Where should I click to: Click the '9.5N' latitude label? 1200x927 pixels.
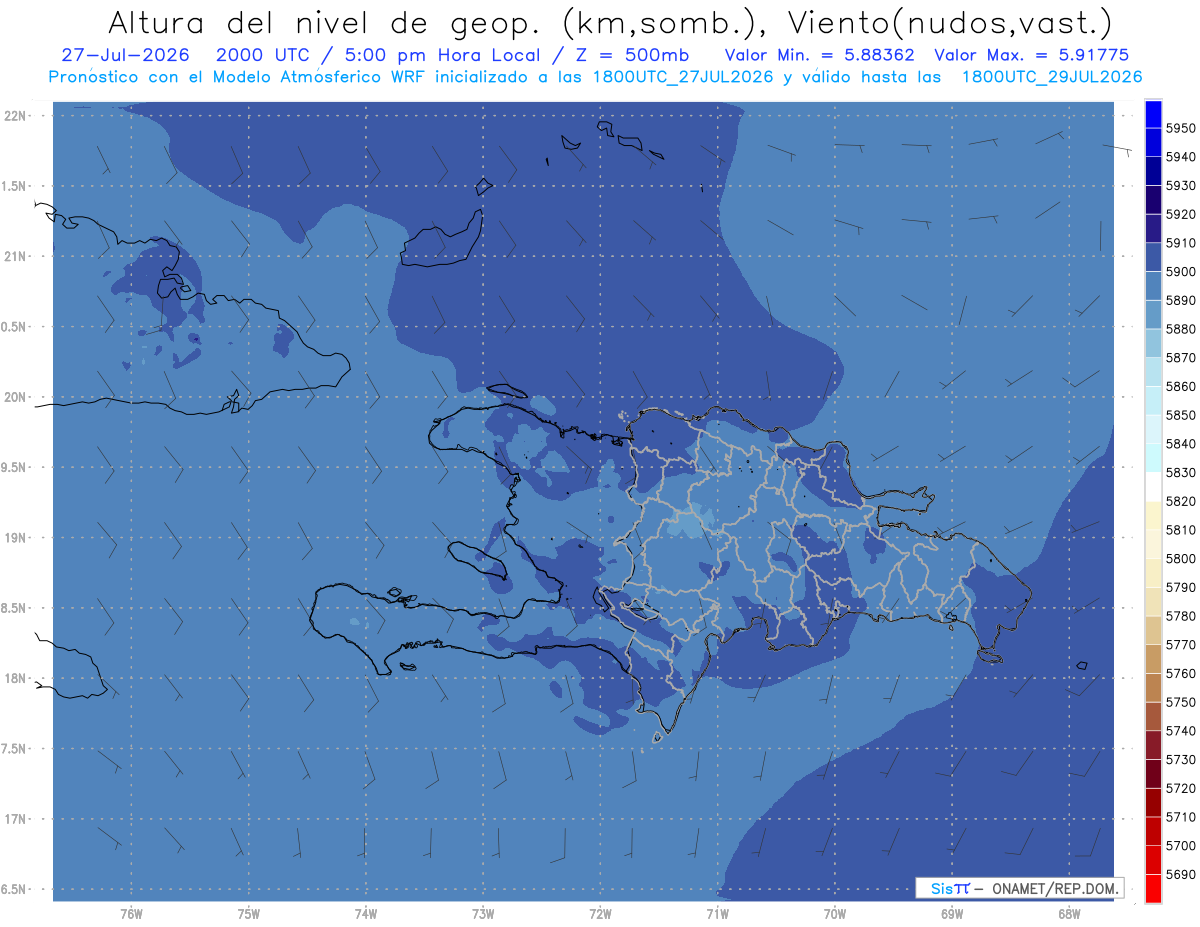14,467
